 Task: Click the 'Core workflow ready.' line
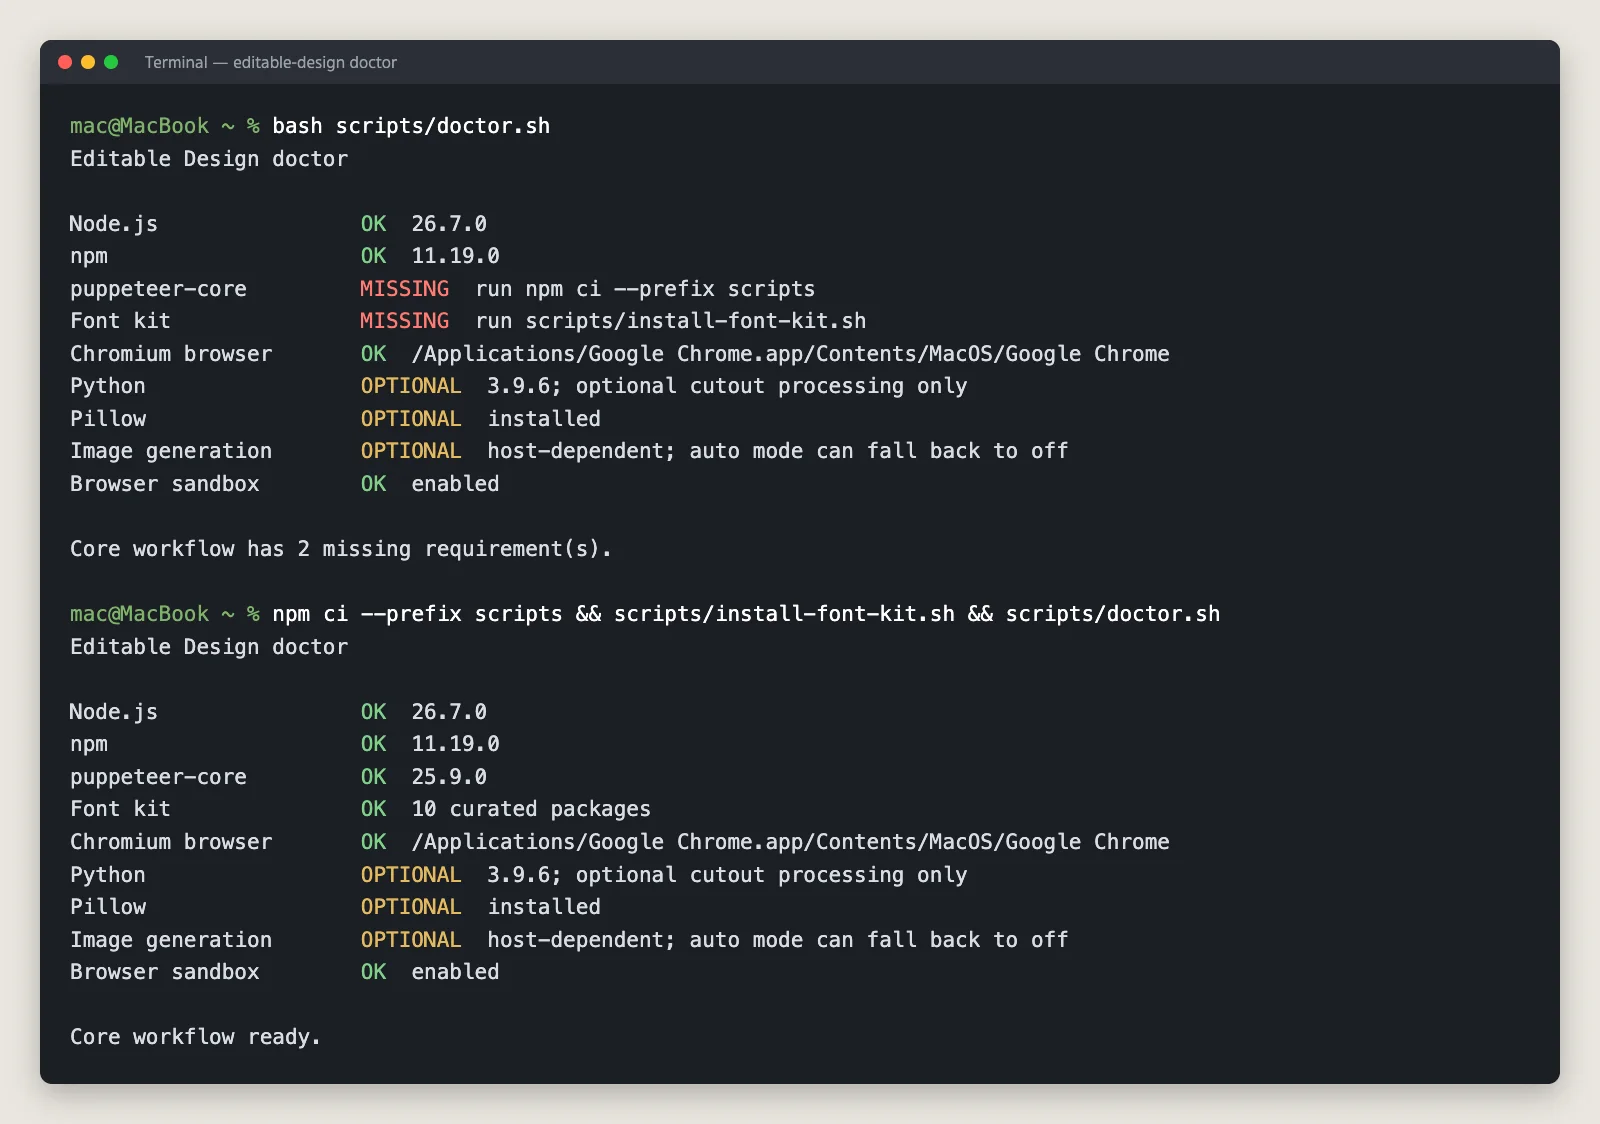195,1037
